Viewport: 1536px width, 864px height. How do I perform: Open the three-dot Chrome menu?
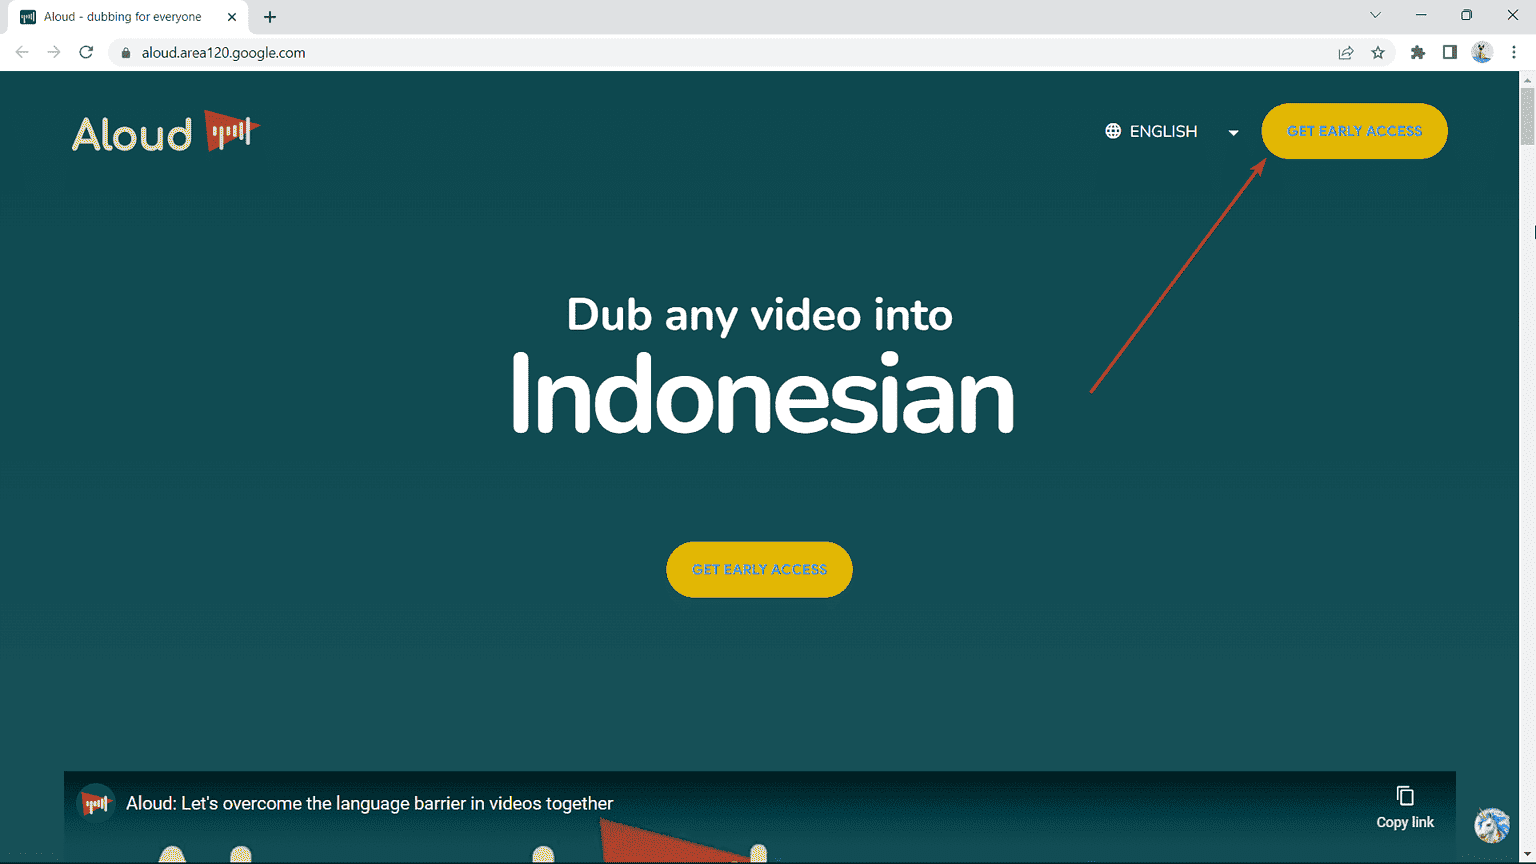point(1515,52)
